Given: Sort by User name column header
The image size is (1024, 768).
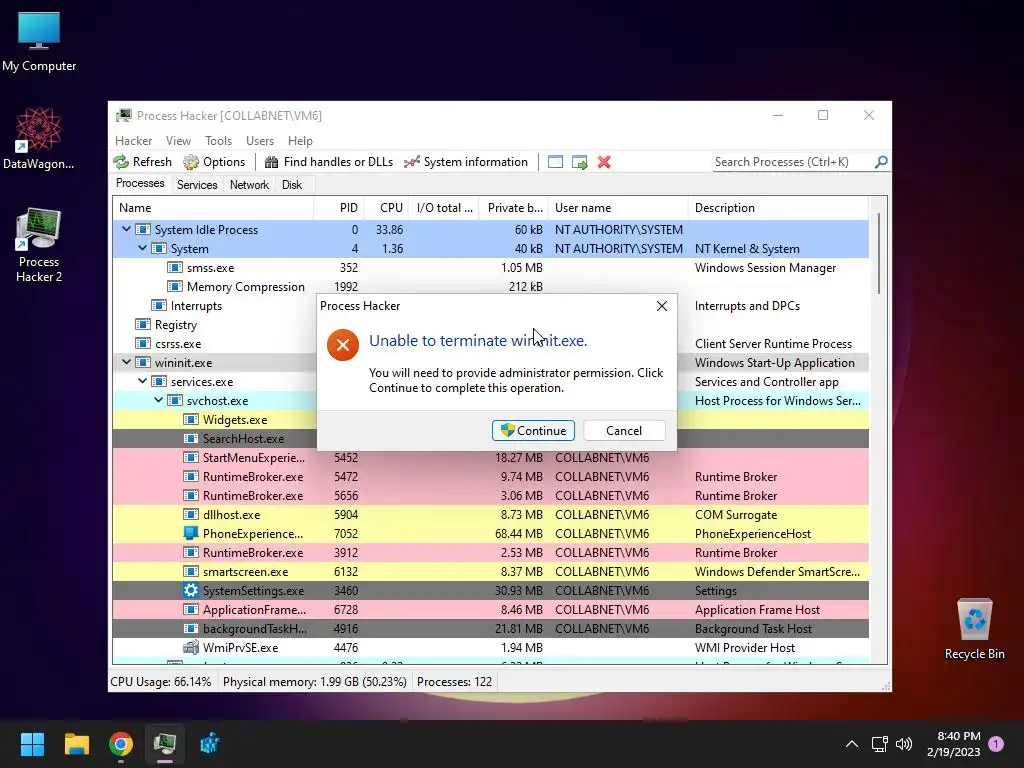Looking at the screenshot, I should click(x=618, y=208).
